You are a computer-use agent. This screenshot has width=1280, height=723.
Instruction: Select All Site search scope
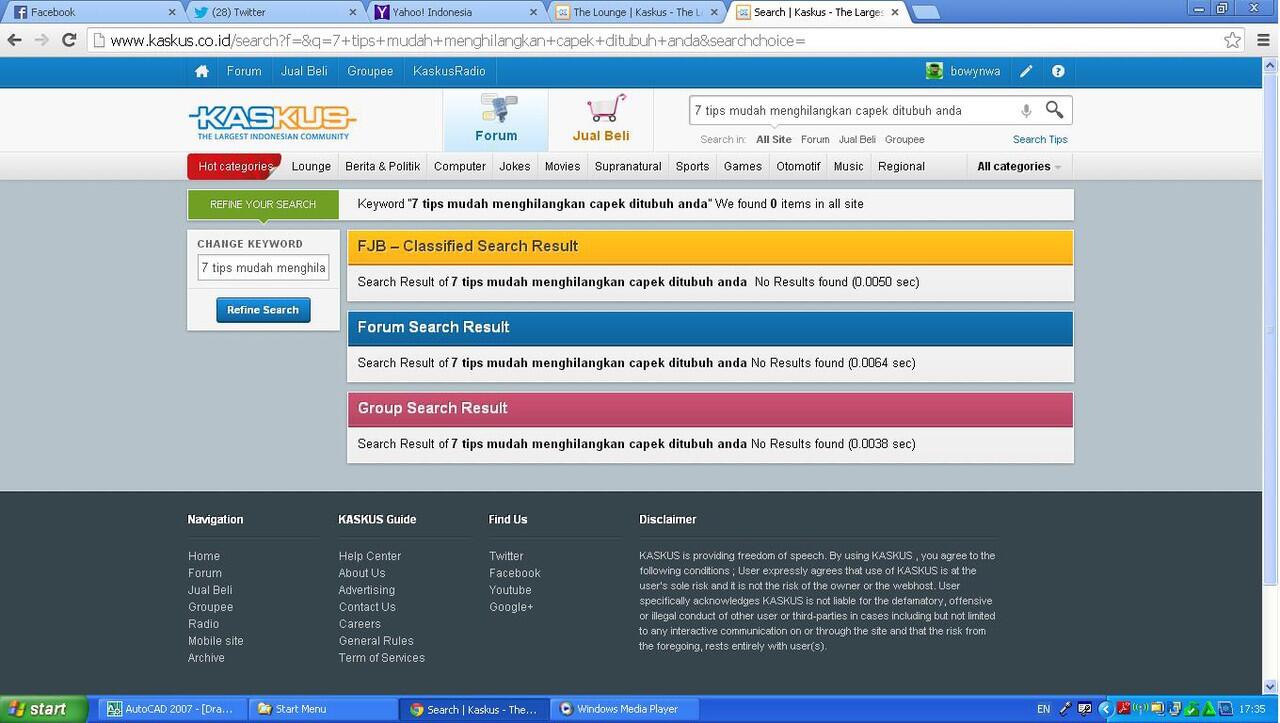[x=774, y=140]
